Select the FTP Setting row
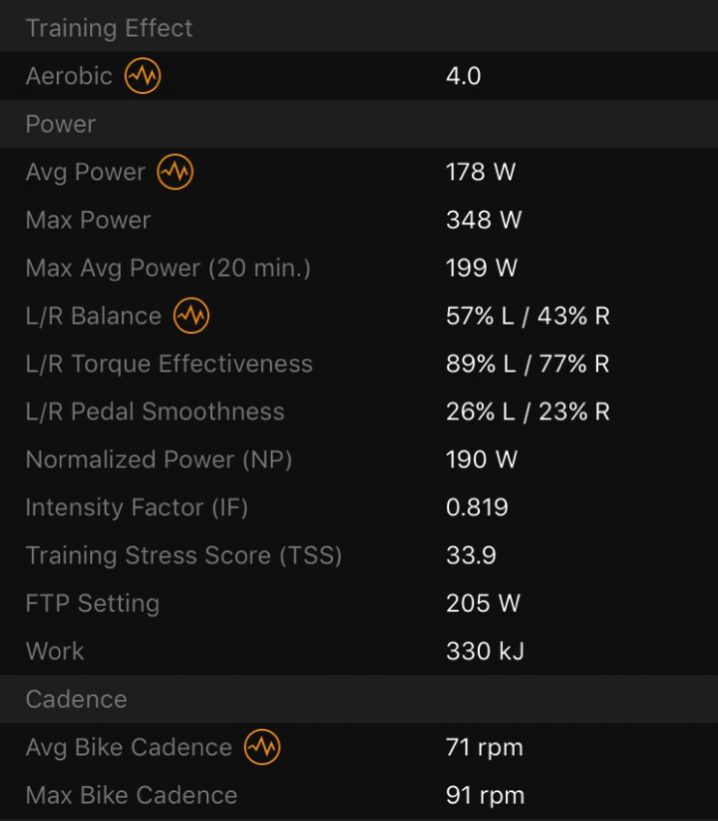The width and height of the screenshot is (718, 821). click(x=359, y=603)
